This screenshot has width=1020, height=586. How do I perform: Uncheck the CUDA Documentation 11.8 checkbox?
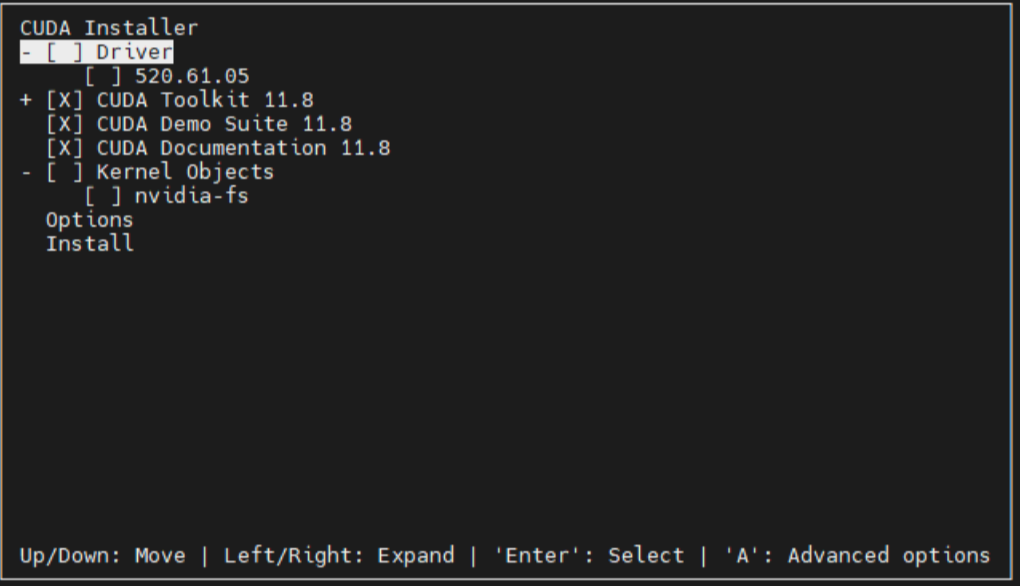point(64,148)
